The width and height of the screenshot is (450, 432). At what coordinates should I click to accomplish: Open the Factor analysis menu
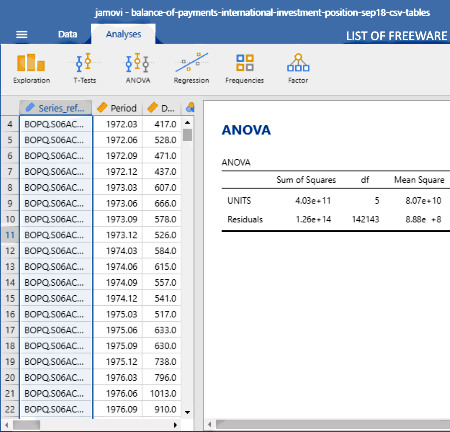point(298,69)
